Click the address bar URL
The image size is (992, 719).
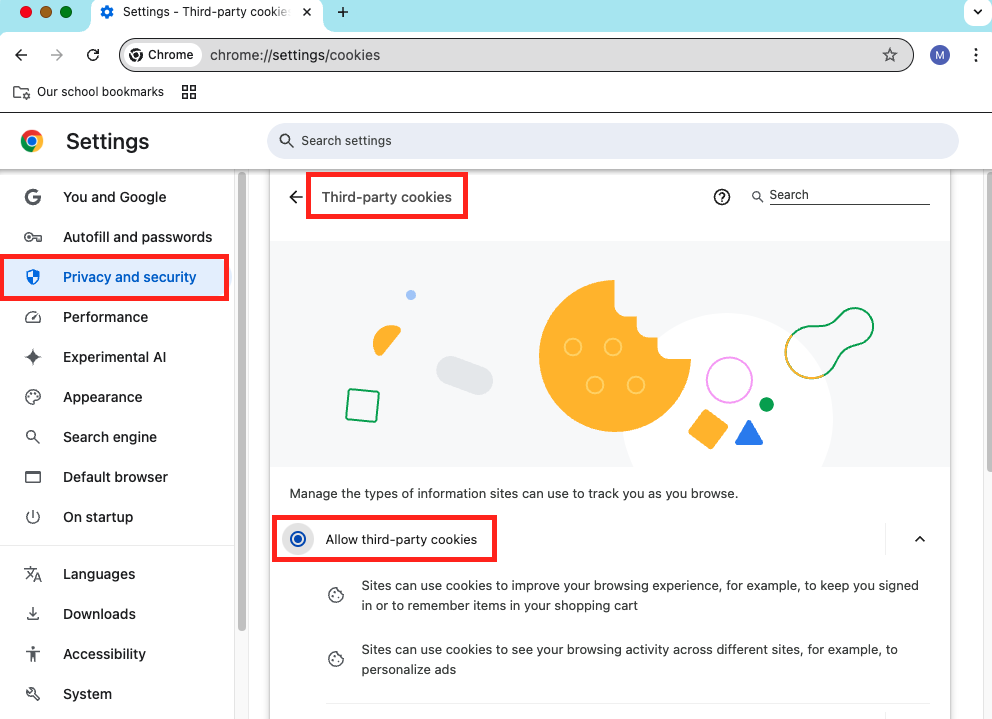295,55
